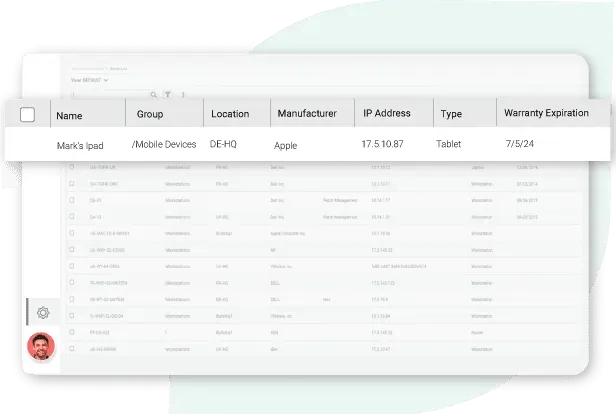Select the 7/5/24 warranty date cell

pos(519,144)
